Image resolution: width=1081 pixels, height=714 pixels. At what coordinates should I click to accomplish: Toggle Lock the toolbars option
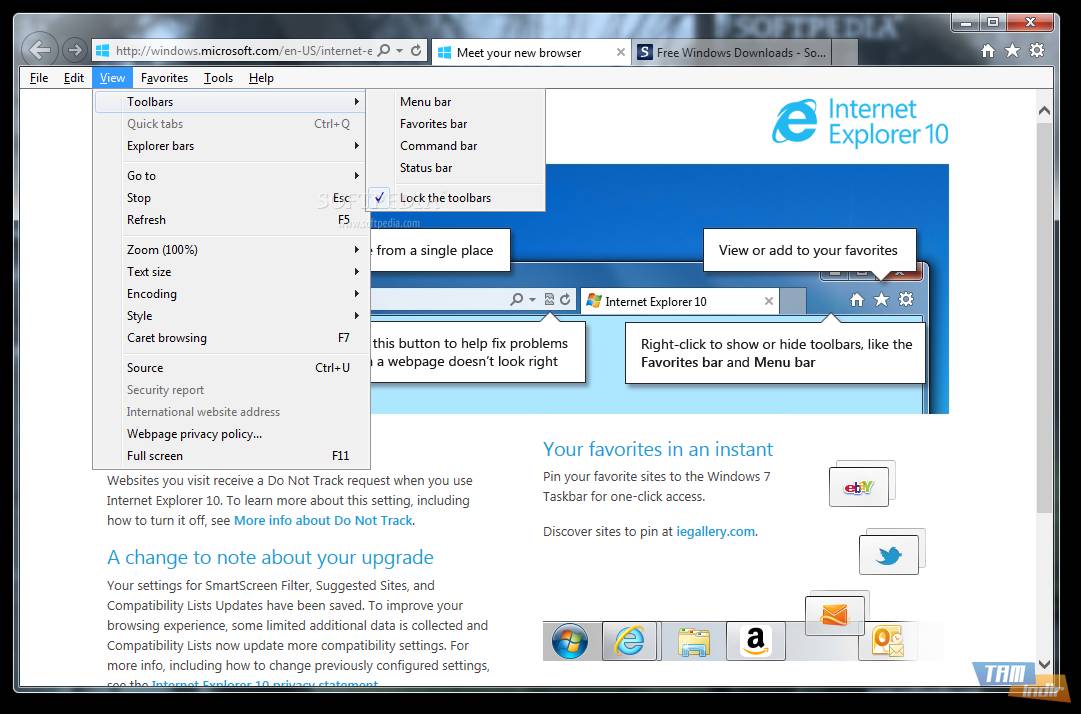coord(445,198)
